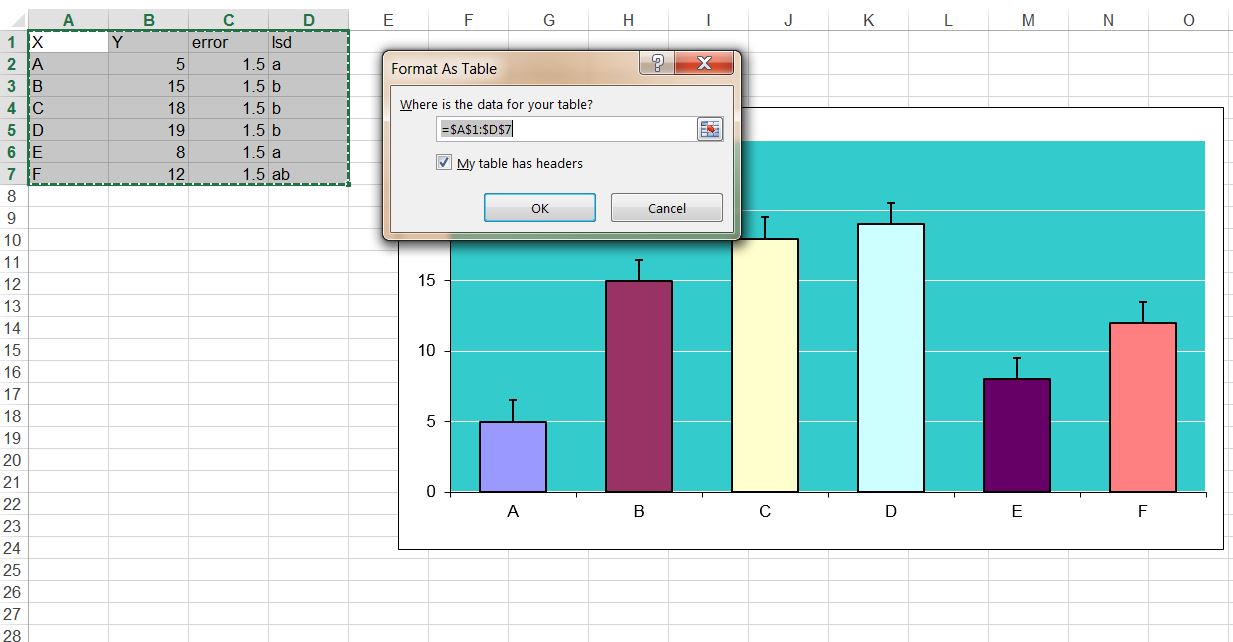The width and height of the screenshot is (1233, 642).
Task: Select row 7 header
Action: click(x=11, y=174)
